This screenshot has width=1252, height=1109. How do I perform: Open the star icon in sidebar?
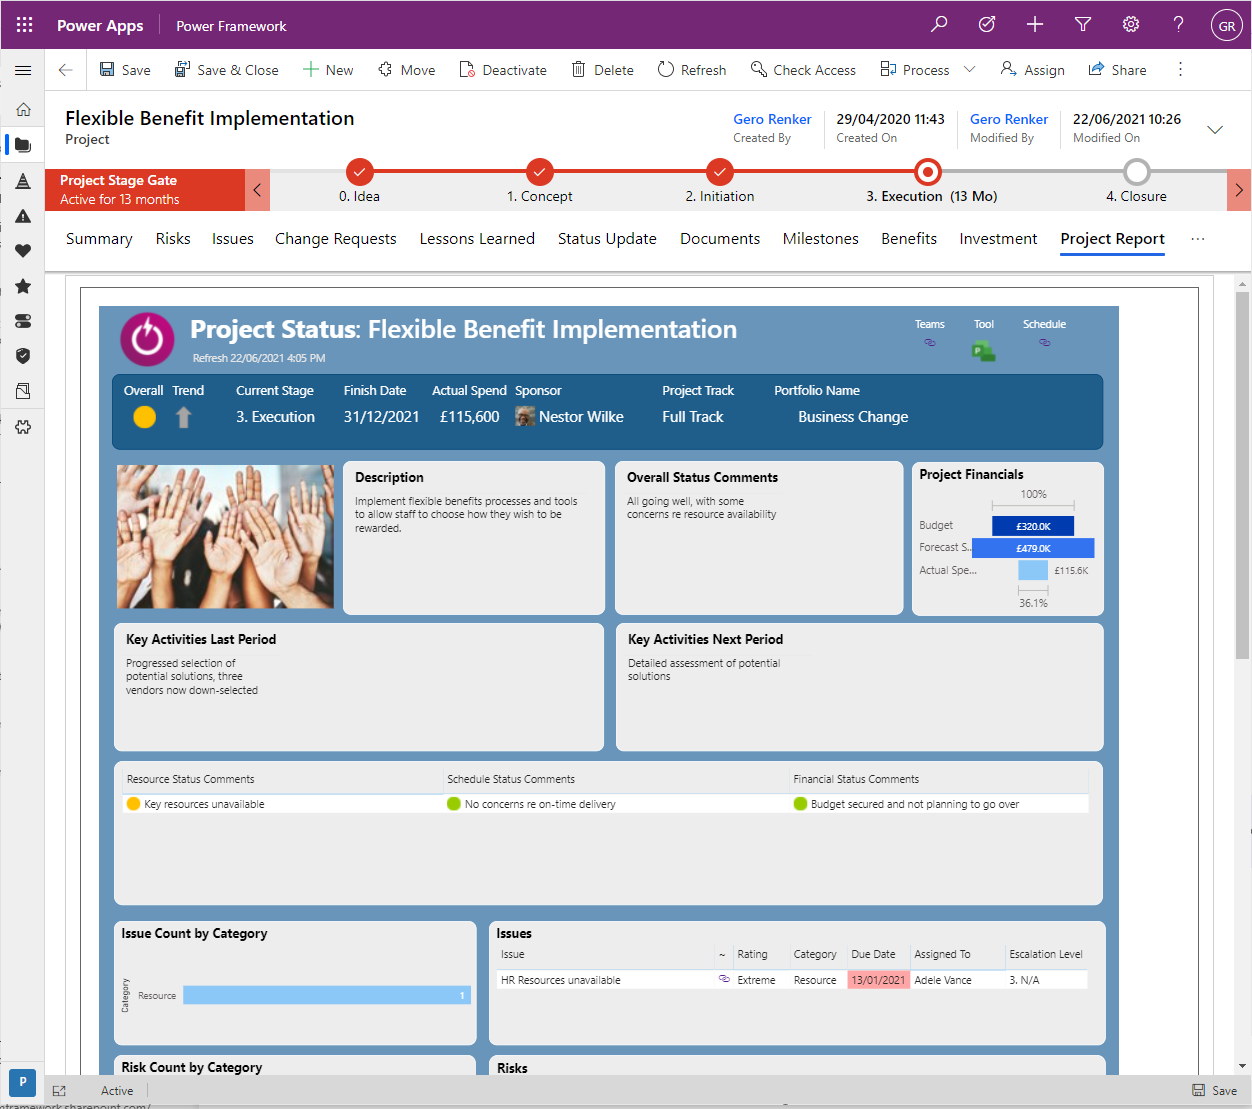click(23, 286)
